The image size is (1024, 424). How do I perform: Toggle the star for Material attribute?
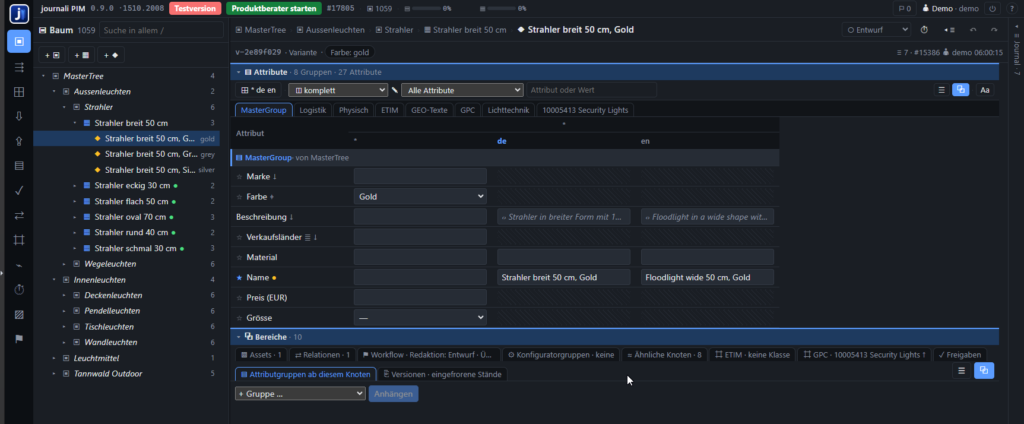(239, 257)
